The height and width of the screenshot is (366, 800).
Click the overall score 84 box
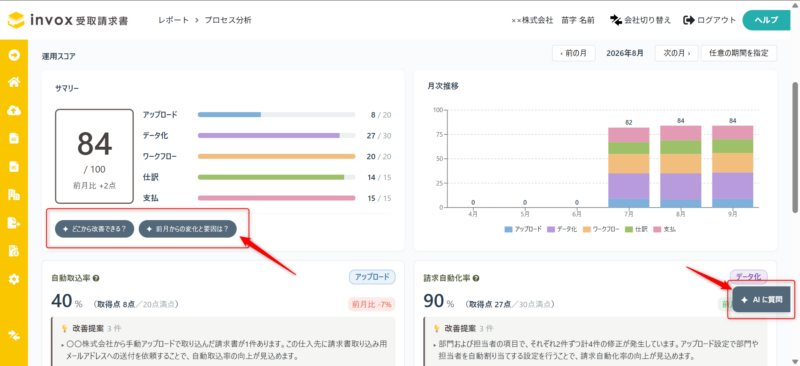(x=94, y=156)
